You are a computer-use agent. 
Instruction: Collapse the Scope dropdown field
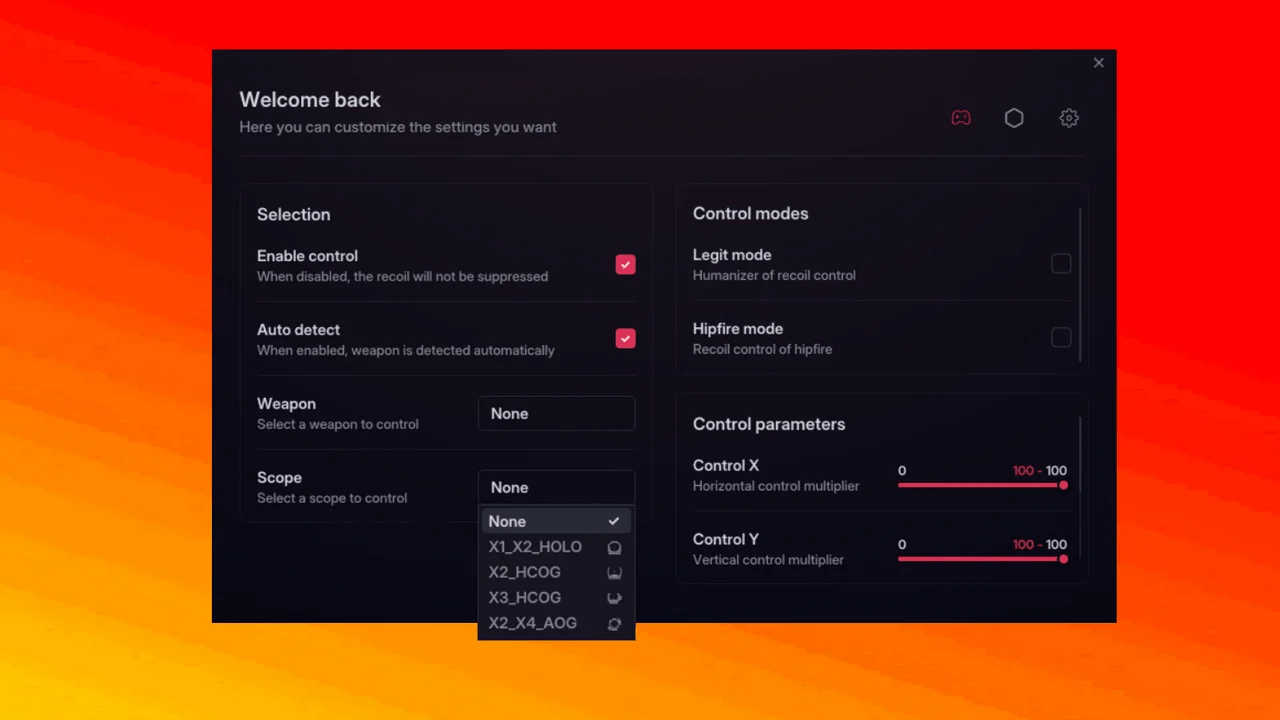coord(556,487)
